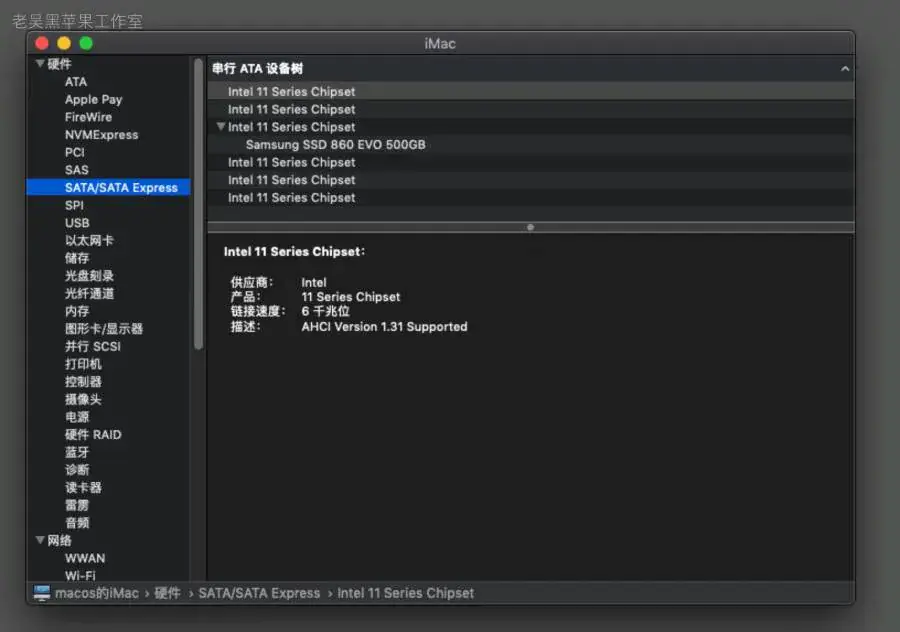Image resolution: width=900 pixels, height=632 pixels.
Task: Select 光盘刻录 in the sidebar
Action: tap(89, 276)
